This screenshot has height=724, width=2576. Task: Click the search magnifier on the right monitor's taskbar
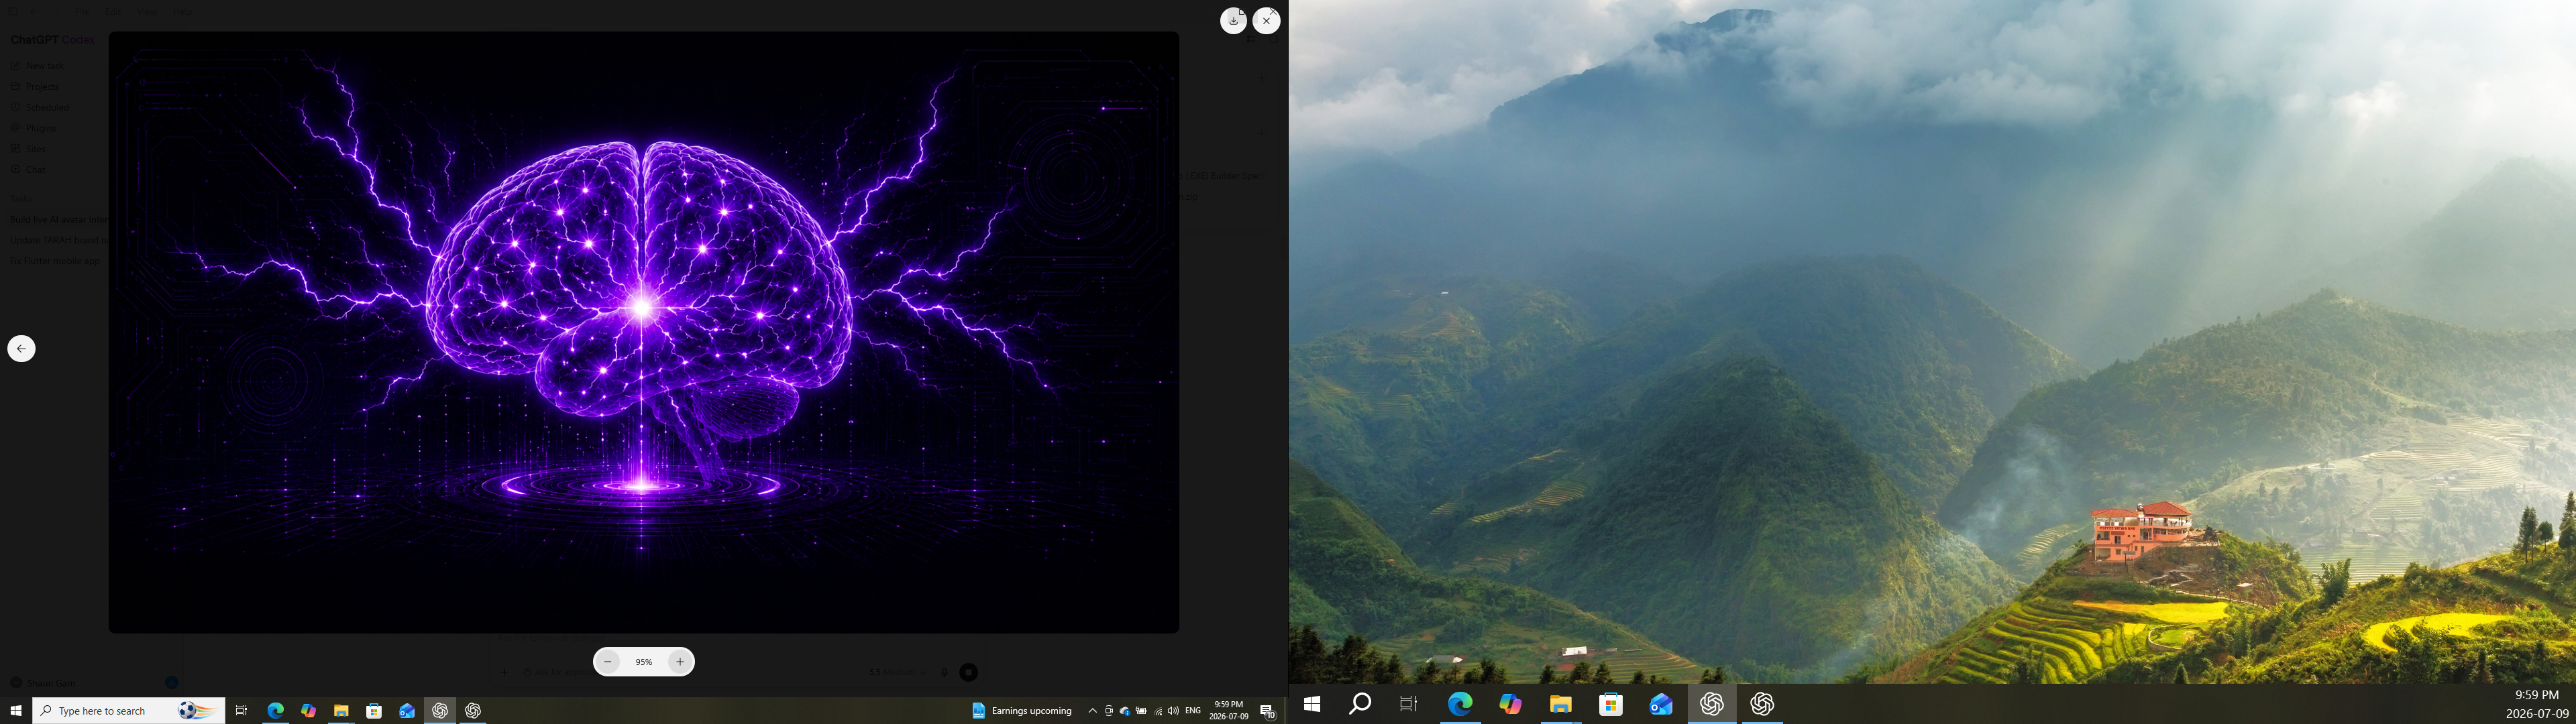[1360, 704]
